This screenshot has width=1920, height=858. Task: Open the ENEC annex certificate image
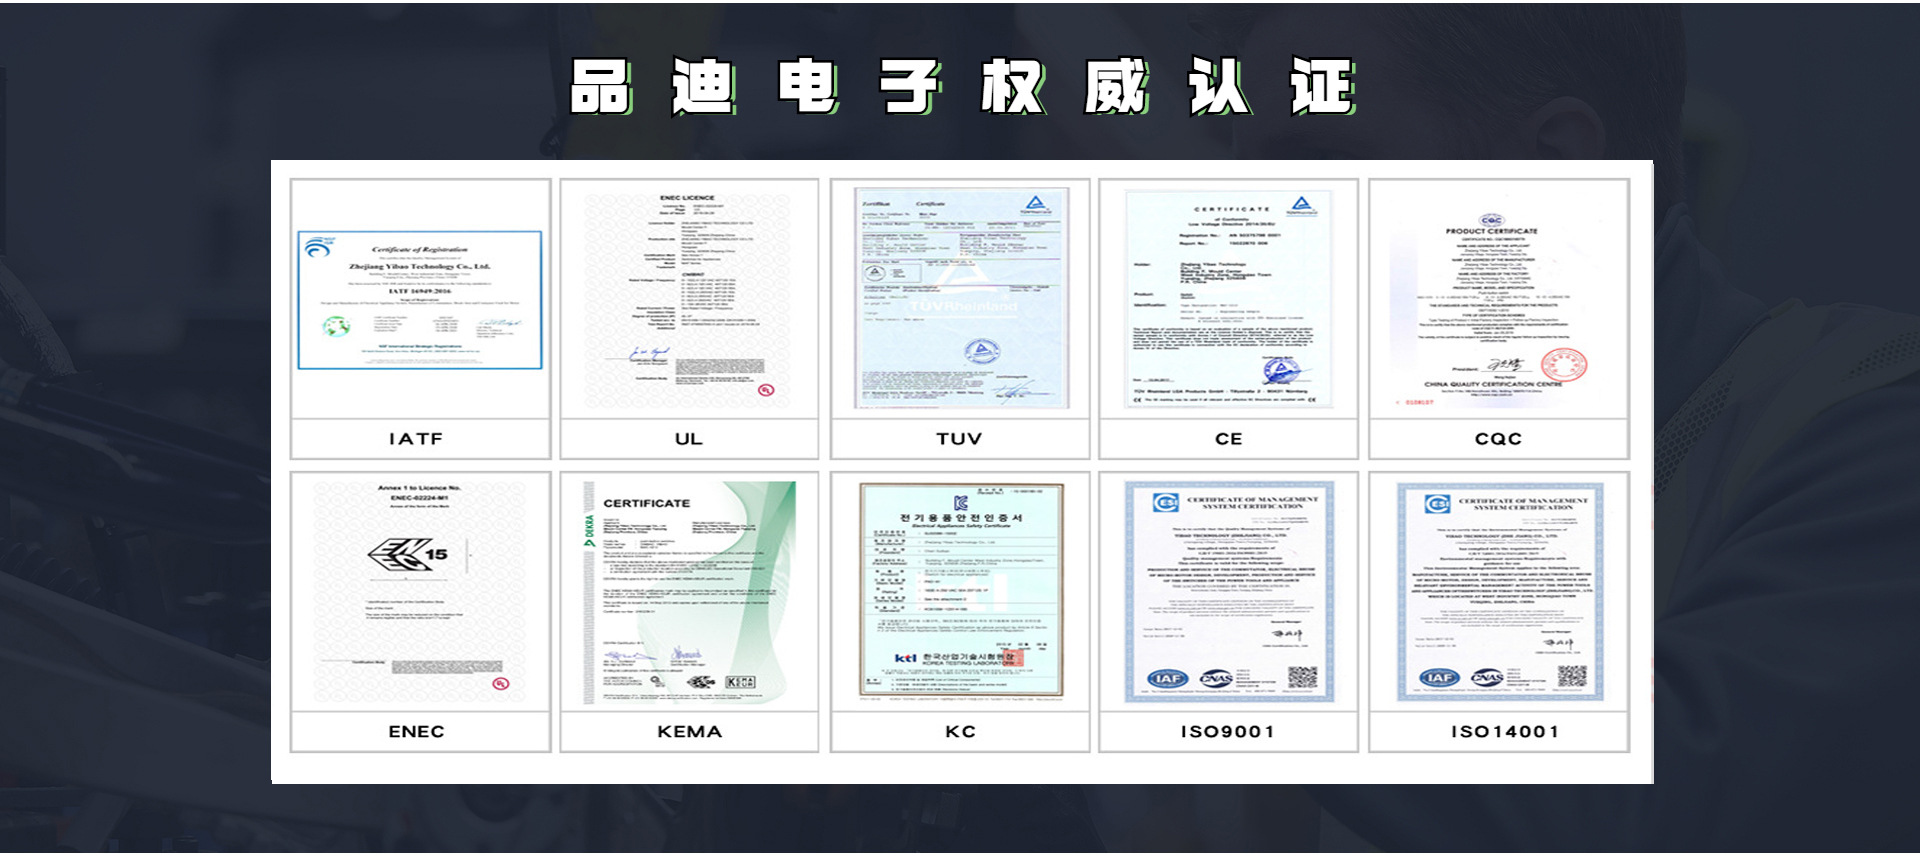tap(420, 592)
